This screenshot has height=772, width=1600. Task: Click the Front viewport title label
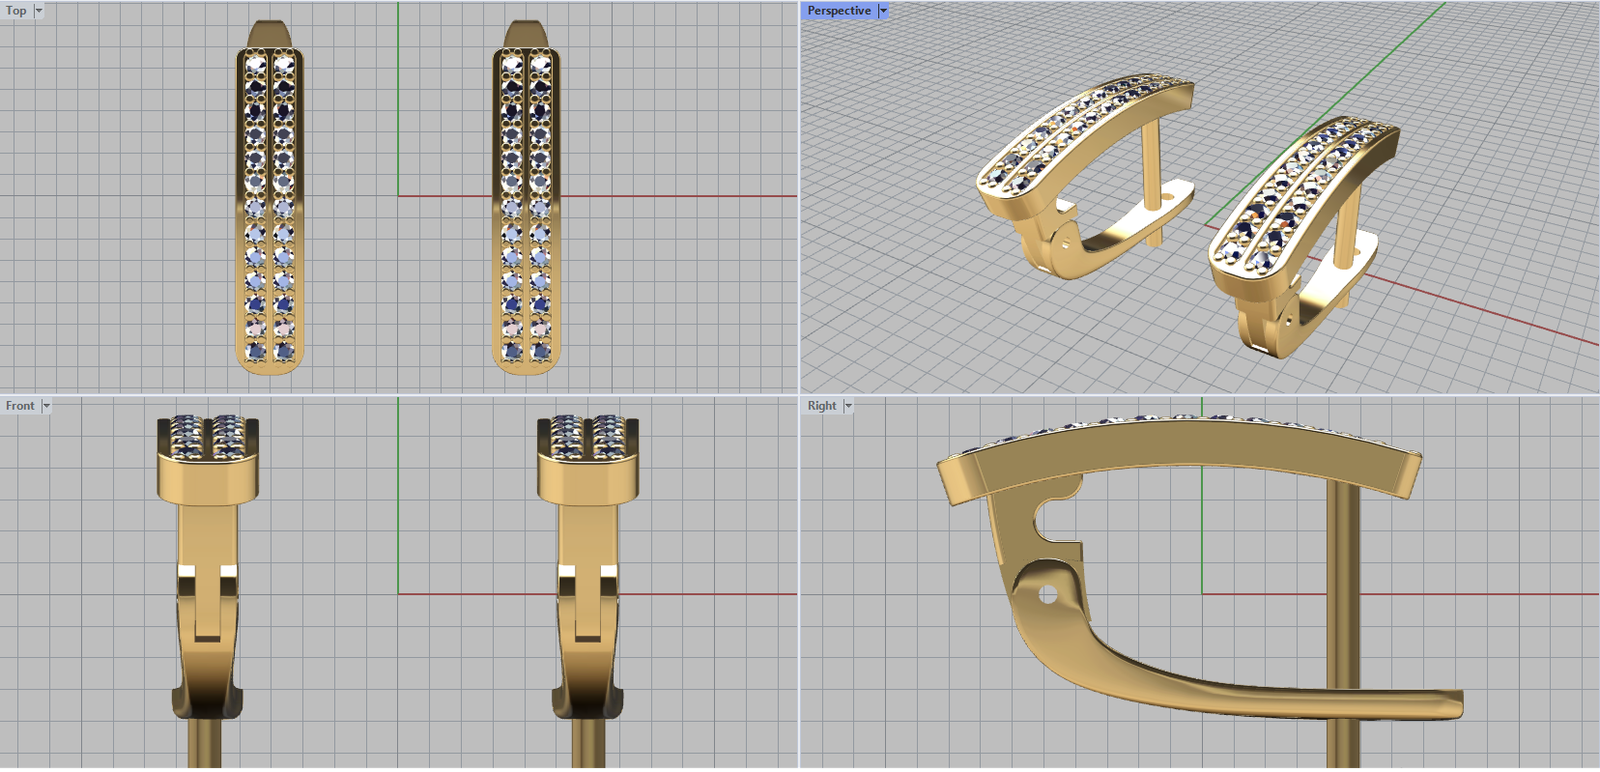point(19,406)
